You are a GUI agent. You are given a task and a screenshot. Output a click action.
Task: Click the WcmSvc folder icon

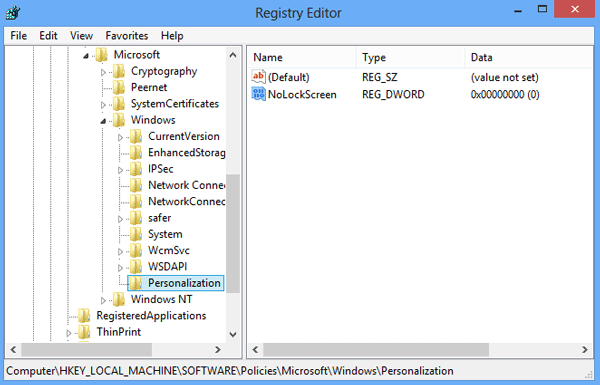point(136,251)
